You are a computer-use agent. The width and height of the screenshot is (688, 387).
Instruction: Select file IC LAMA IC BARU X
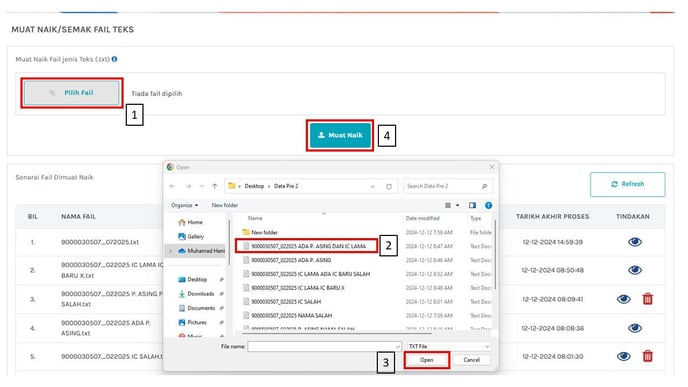pyautogui.click(x=294, y=288)
